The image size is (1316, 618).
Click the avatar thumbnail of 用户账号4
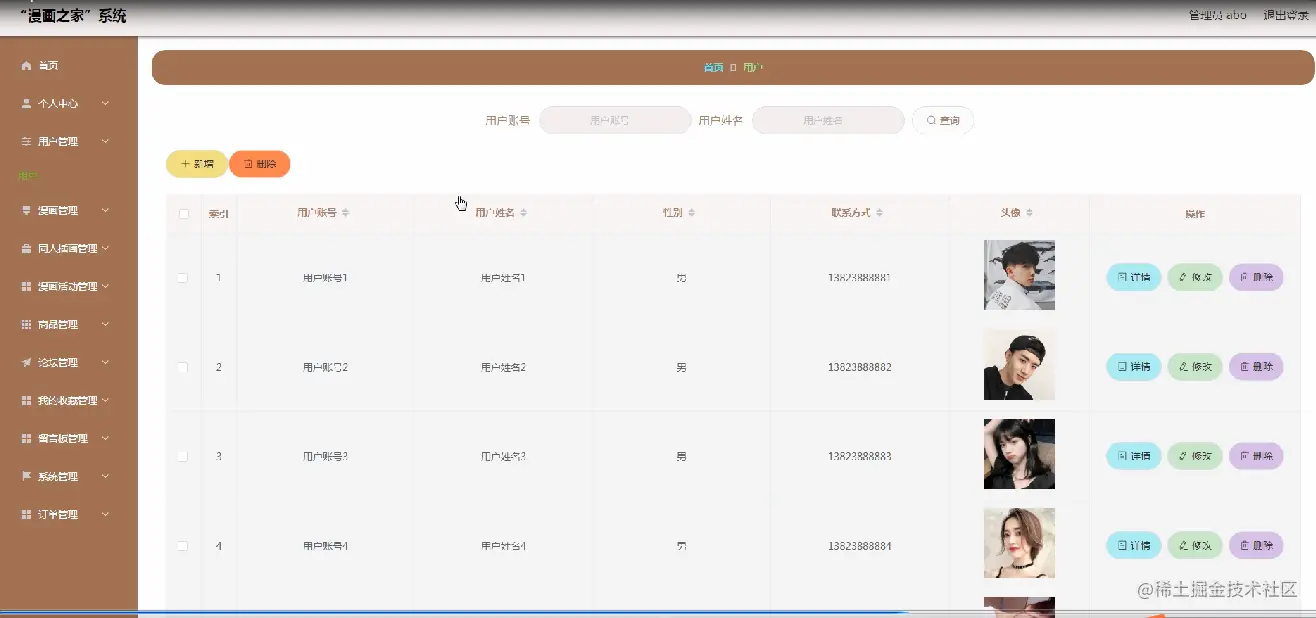(x=1019, y=543)
